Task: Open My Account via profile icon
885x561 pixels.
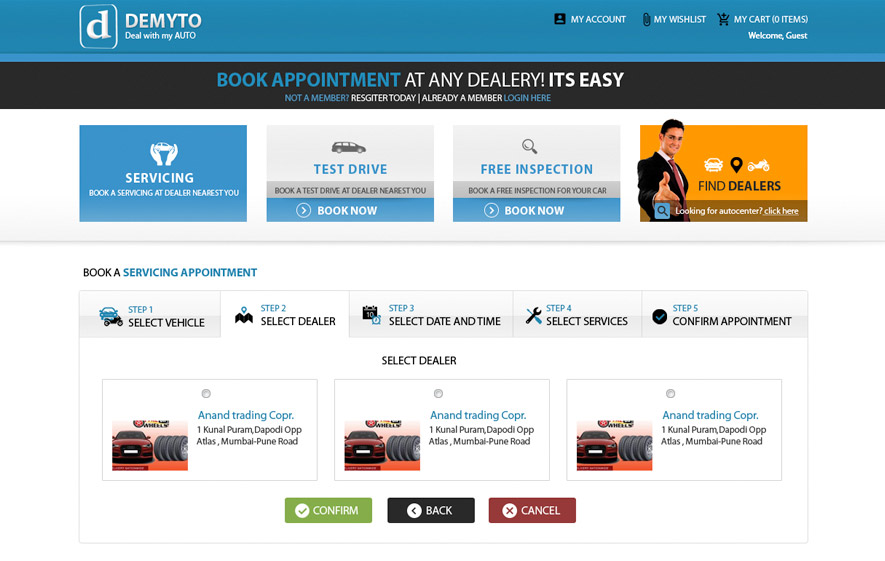Action: point(560,19)
